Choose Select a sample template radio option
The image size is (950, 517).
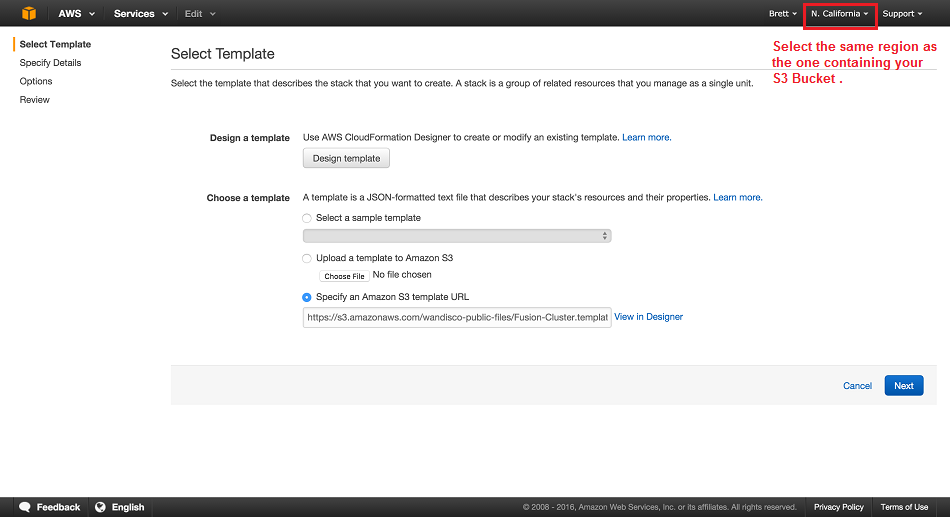[307, 218]
